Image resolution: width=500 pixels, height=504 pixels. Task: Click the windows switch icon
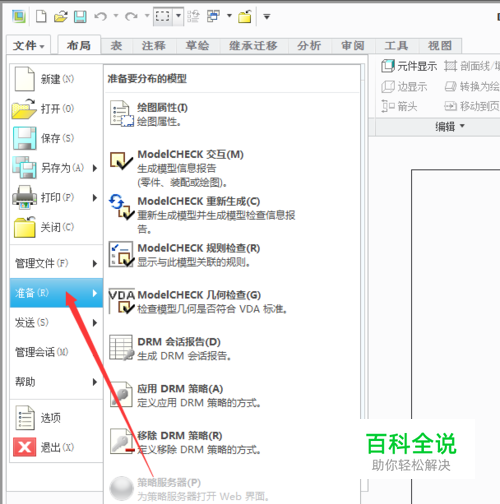point(213,16)
